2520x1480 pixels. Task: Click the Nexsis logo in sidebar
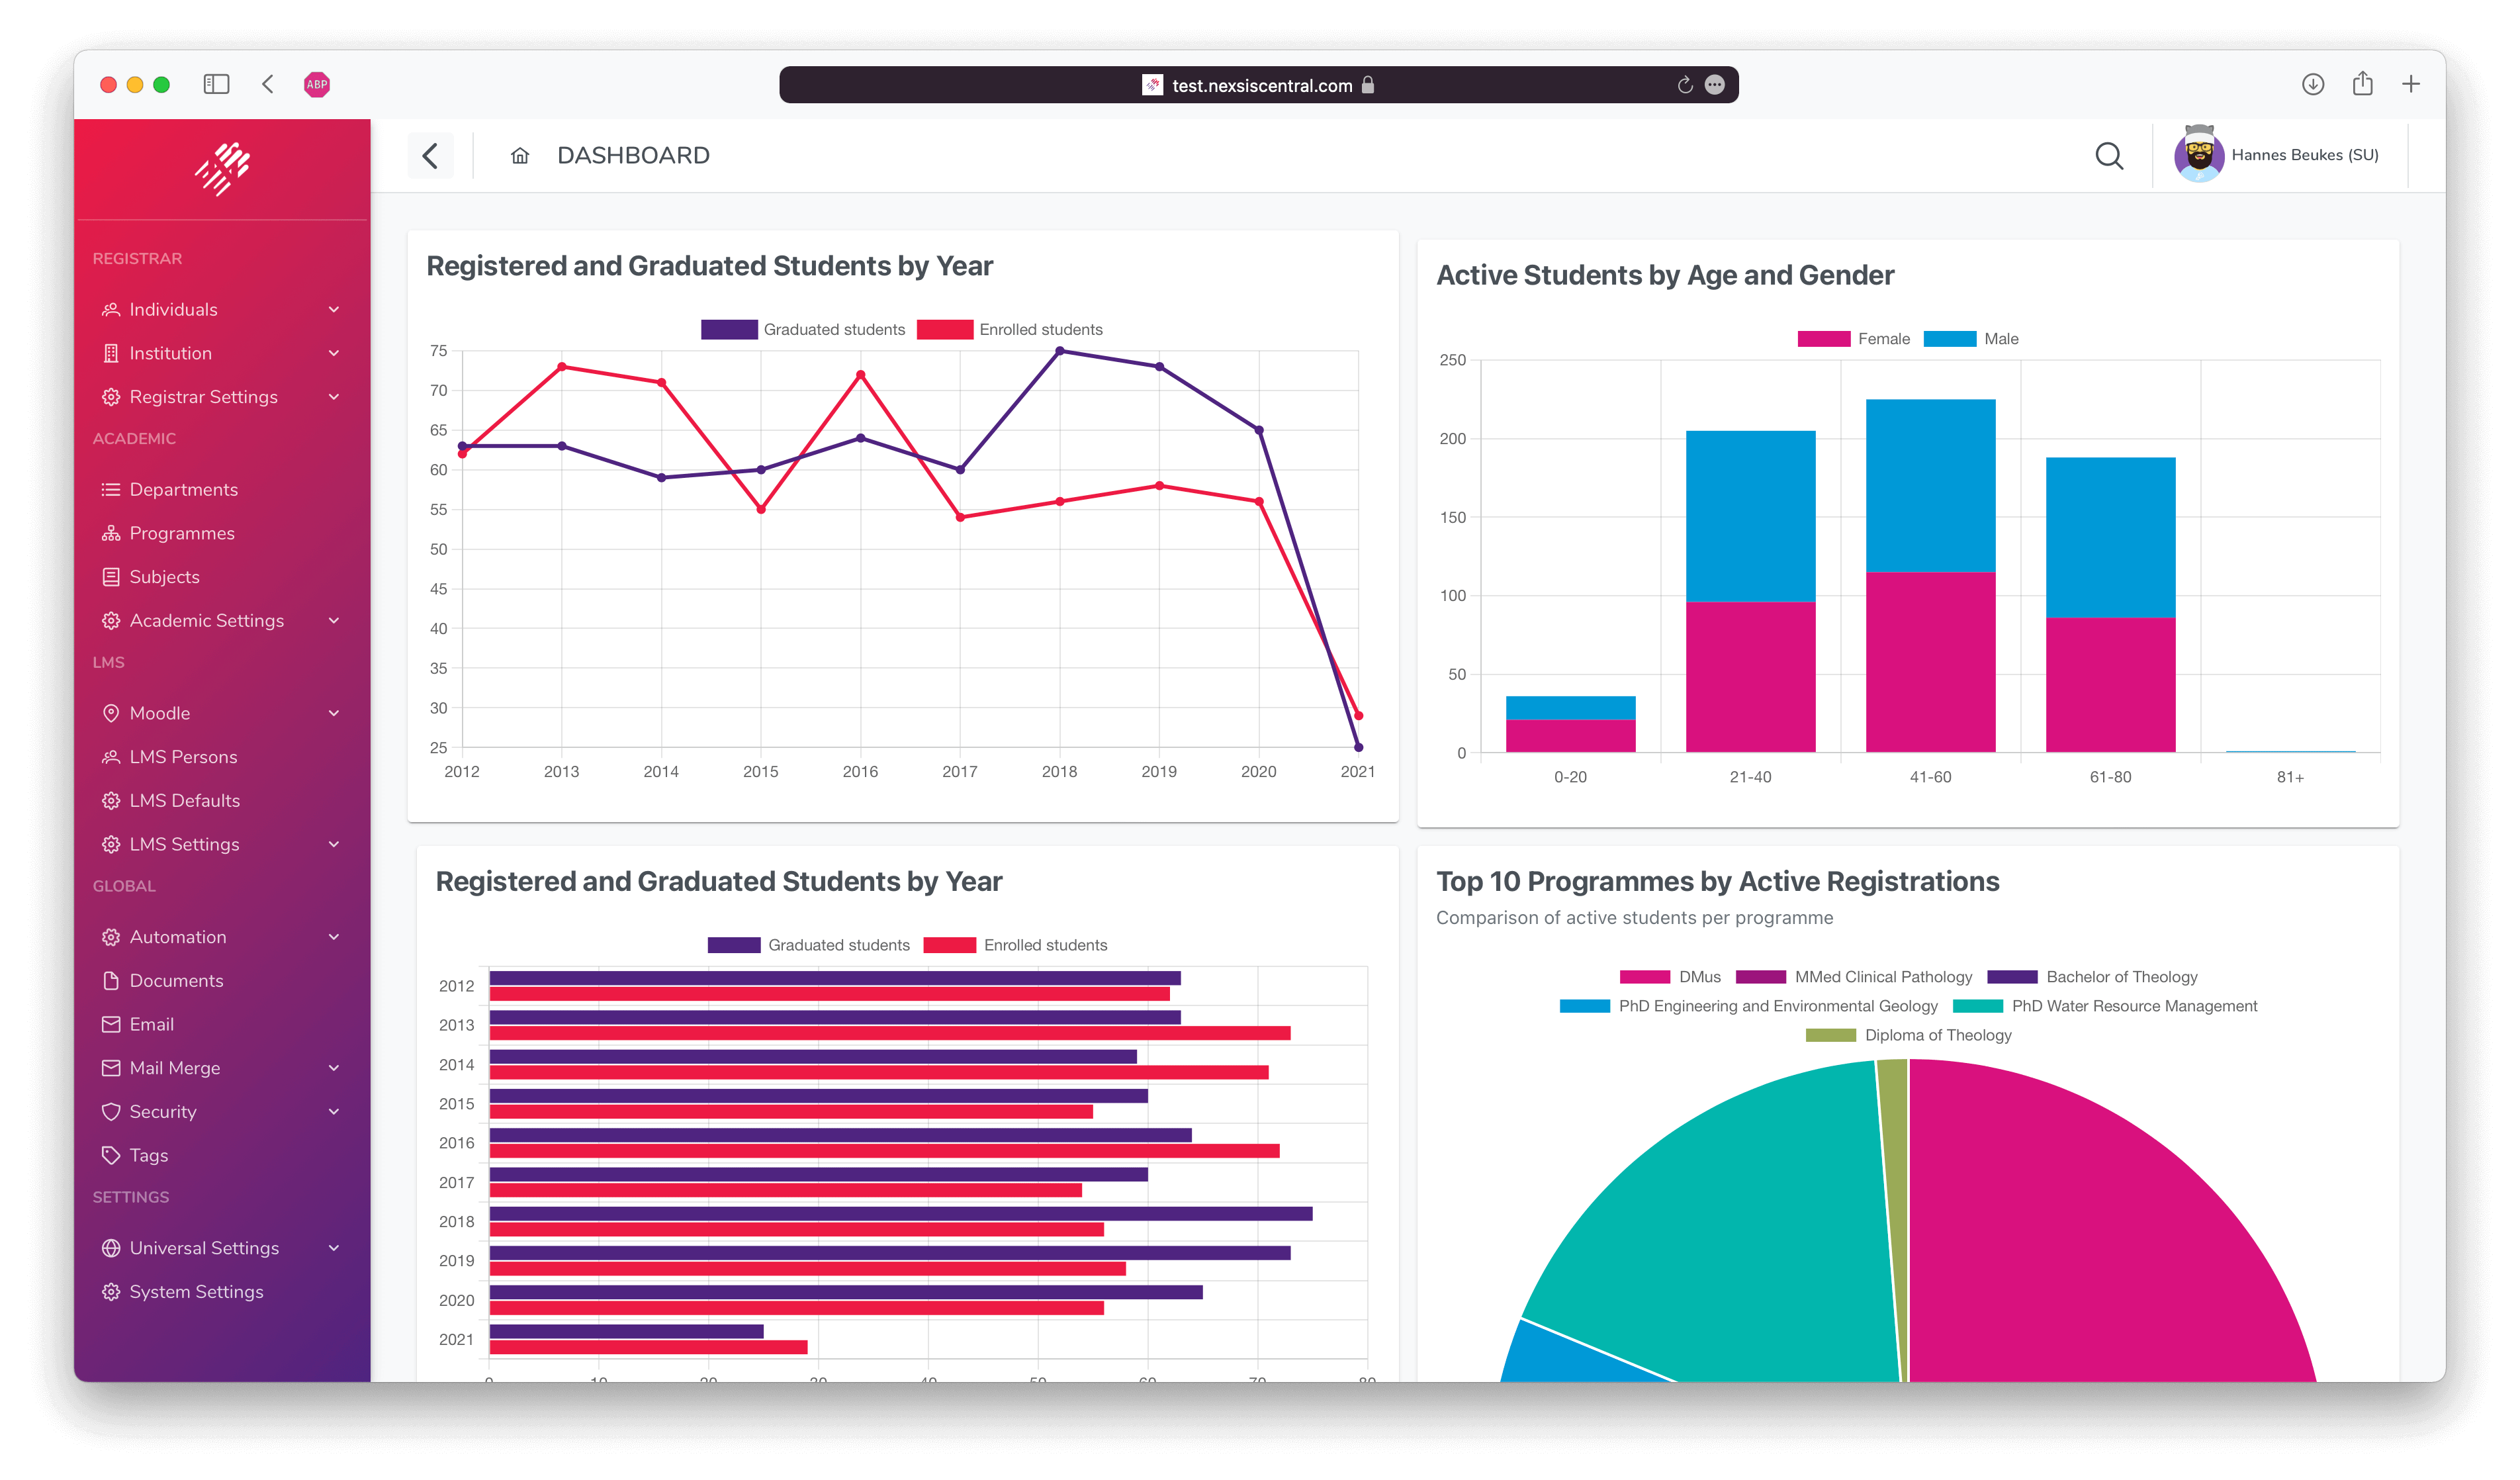(222, 168)
